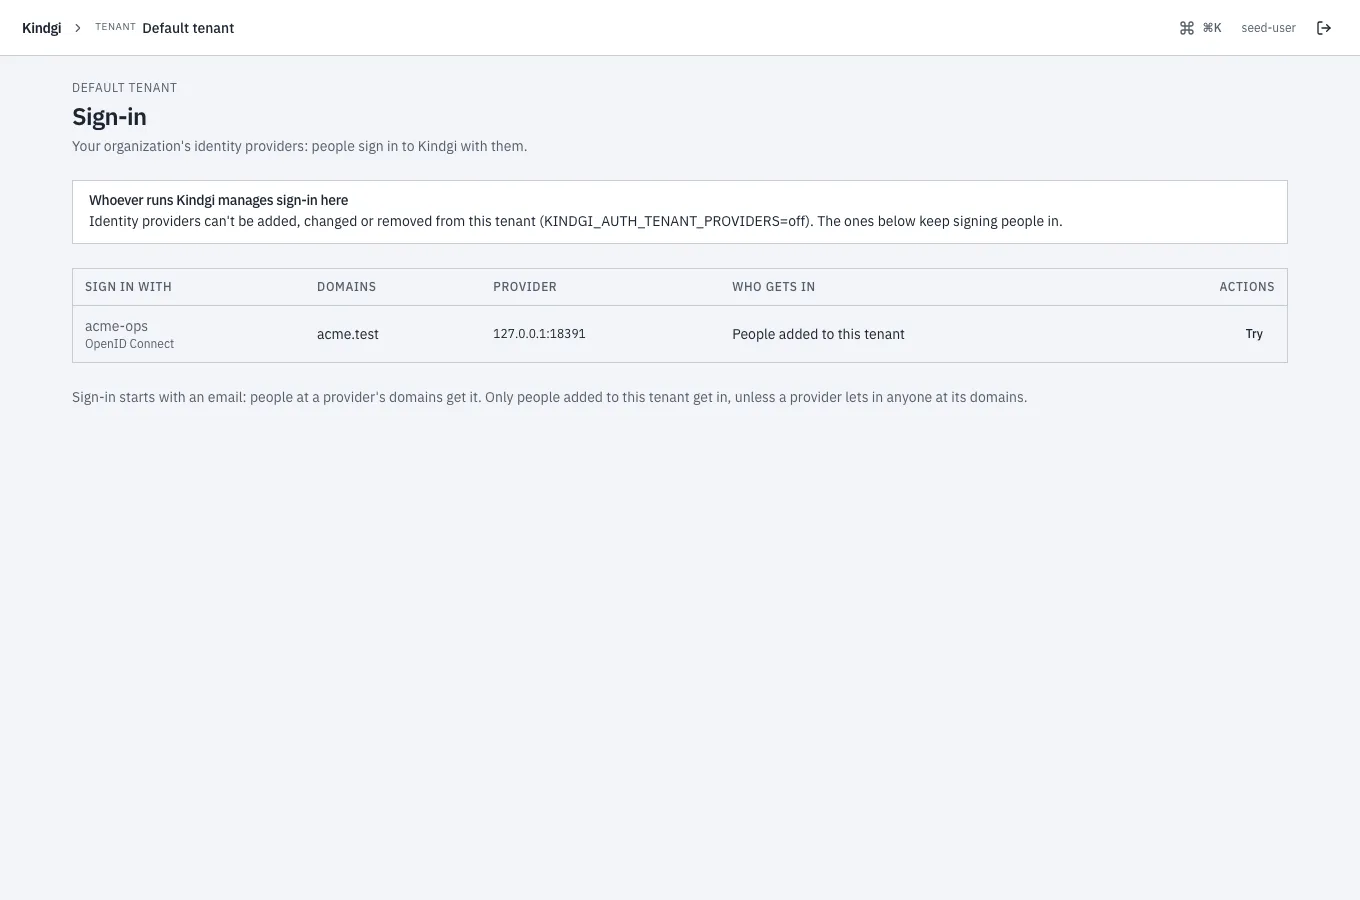Open the command palette icon
The height and width of the screenshot is (900, 1360).
(1187, 28)
